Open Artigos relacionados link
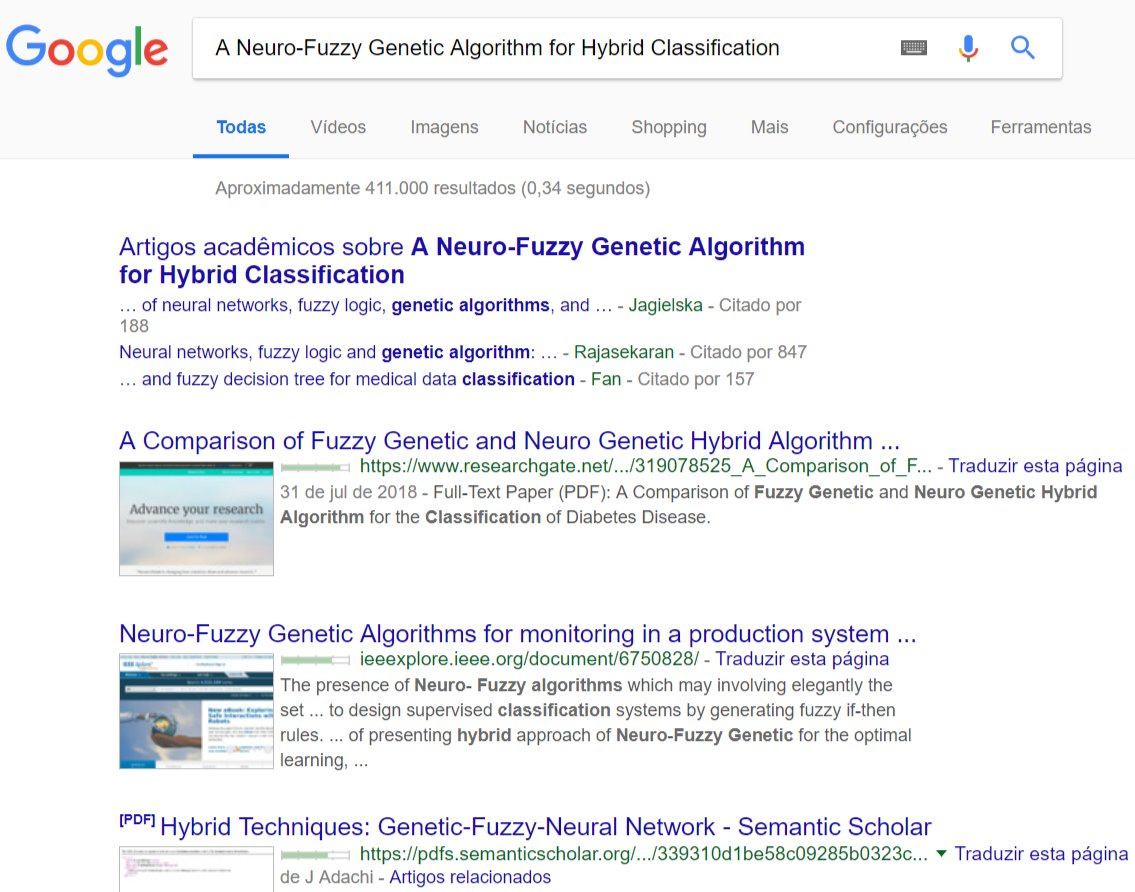 pyautogui.click(x=470, y=878)
